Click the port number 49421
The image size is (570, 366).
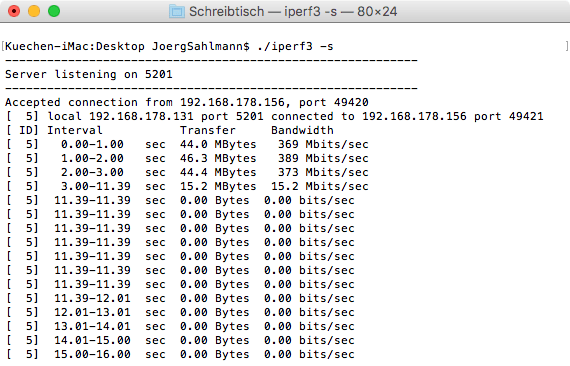526,116
